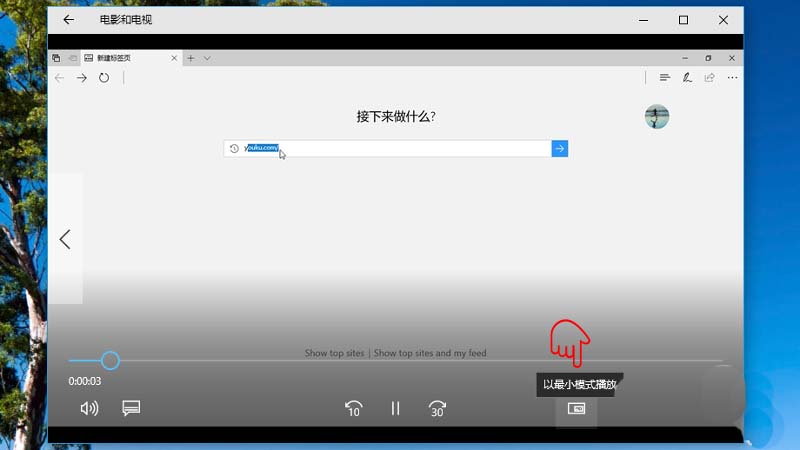Click the web note pen icon
This screenshot has width=800, height=450.
point(687,77)
